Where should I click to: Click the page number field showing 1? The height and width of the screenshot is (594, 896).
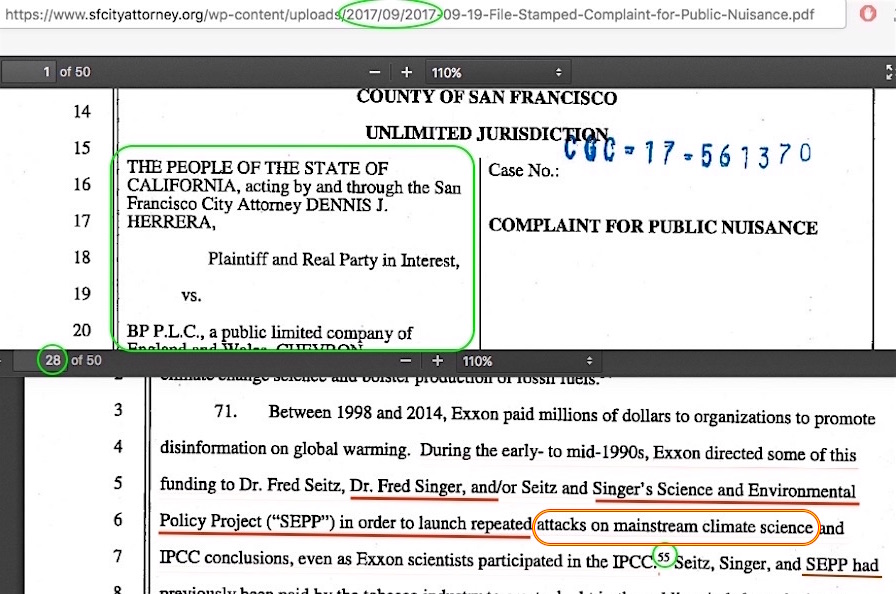[x=29, y=73]
